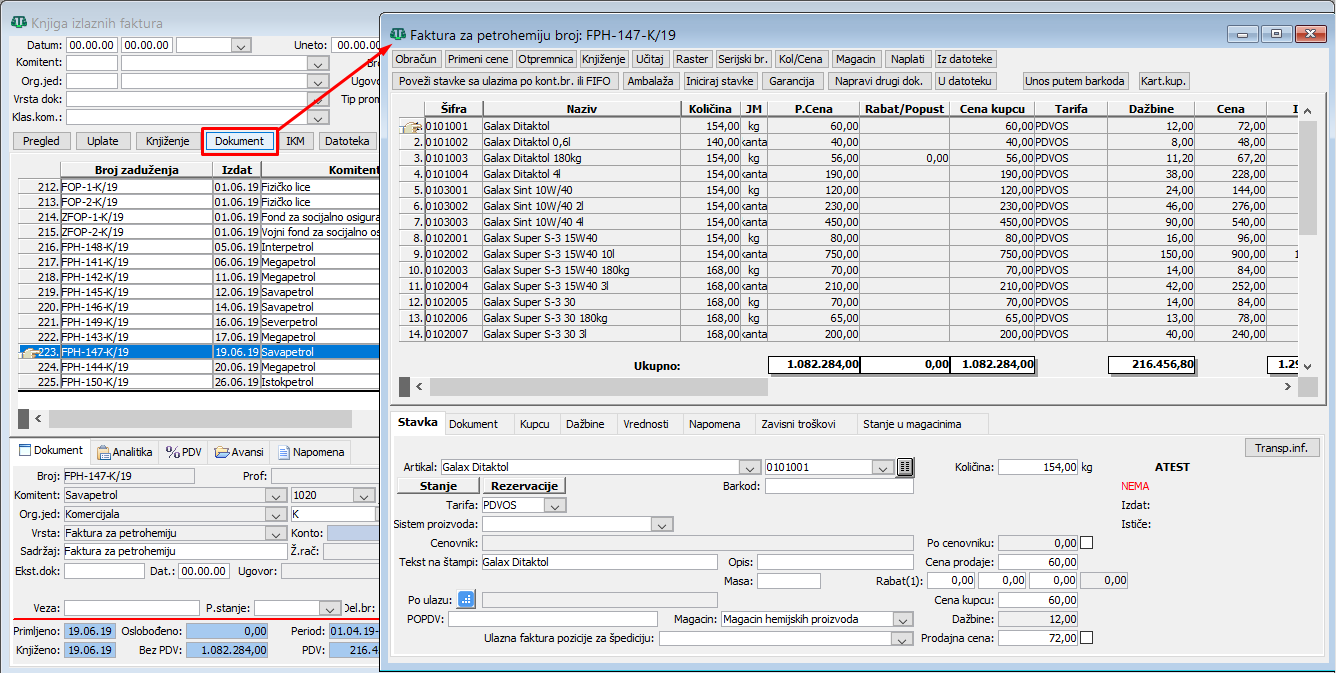Expand the Sistem proizvoda dropdown
This screenshot has height=673, width=1336.
661,524
